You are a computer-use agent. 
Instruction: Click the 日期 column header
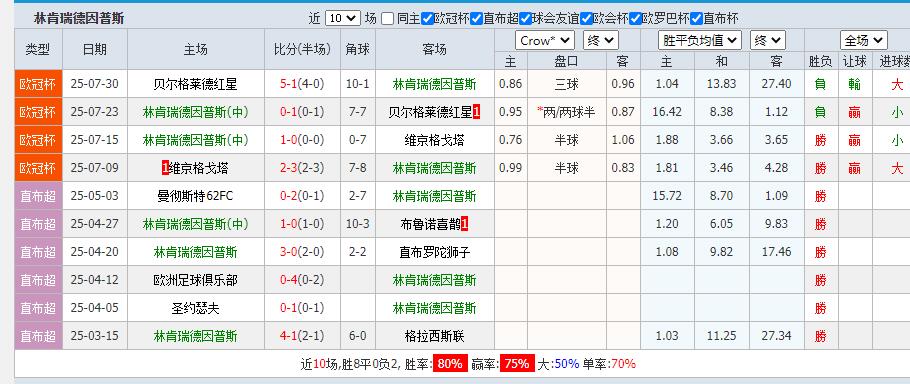point(95,49)
